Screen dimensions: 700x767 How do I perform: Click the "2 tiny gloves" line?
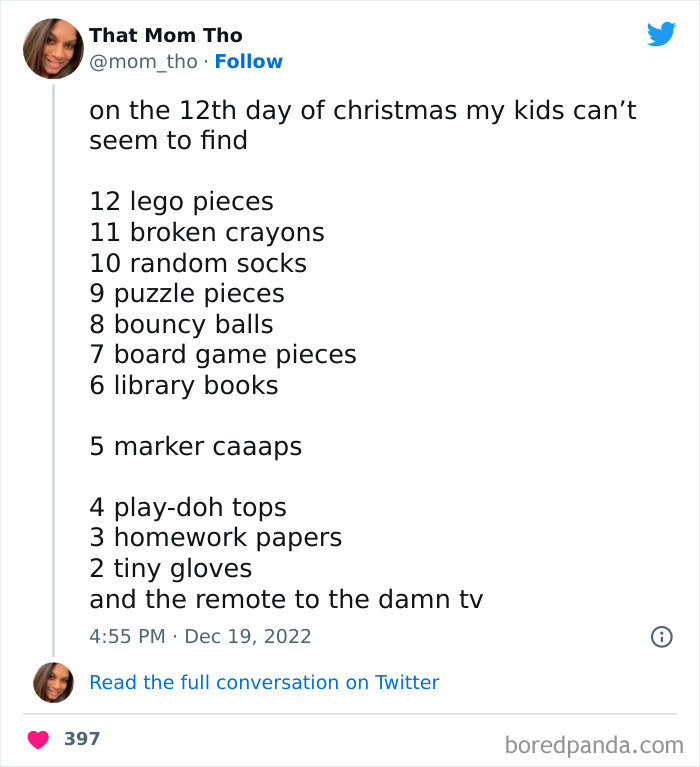click(170, 569)
